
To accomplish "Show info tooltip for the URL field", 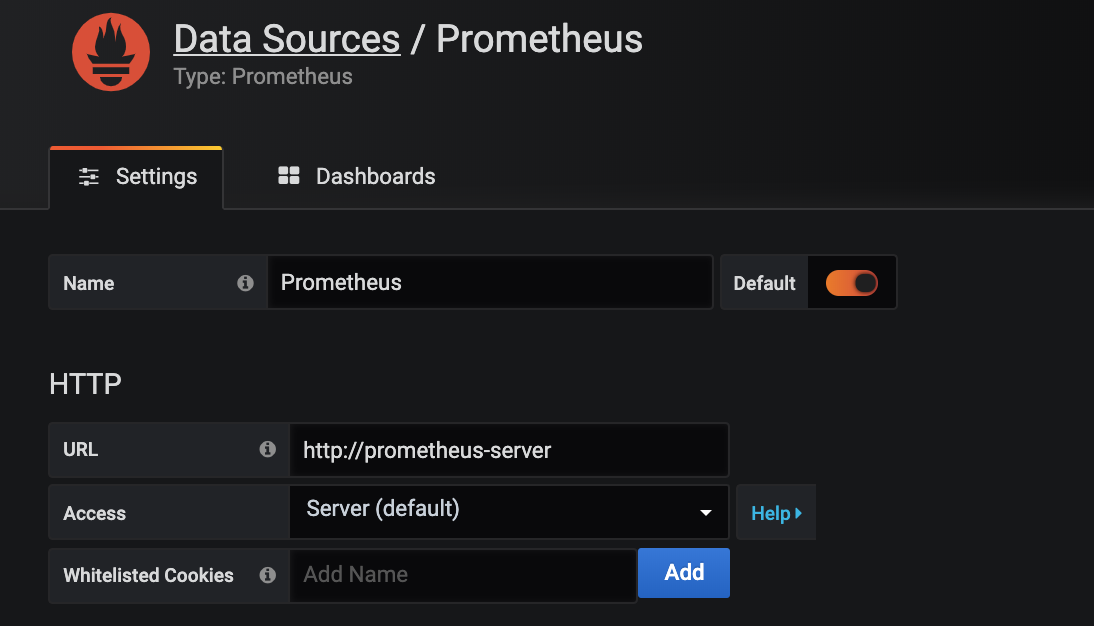I will (x=267, y=450).
